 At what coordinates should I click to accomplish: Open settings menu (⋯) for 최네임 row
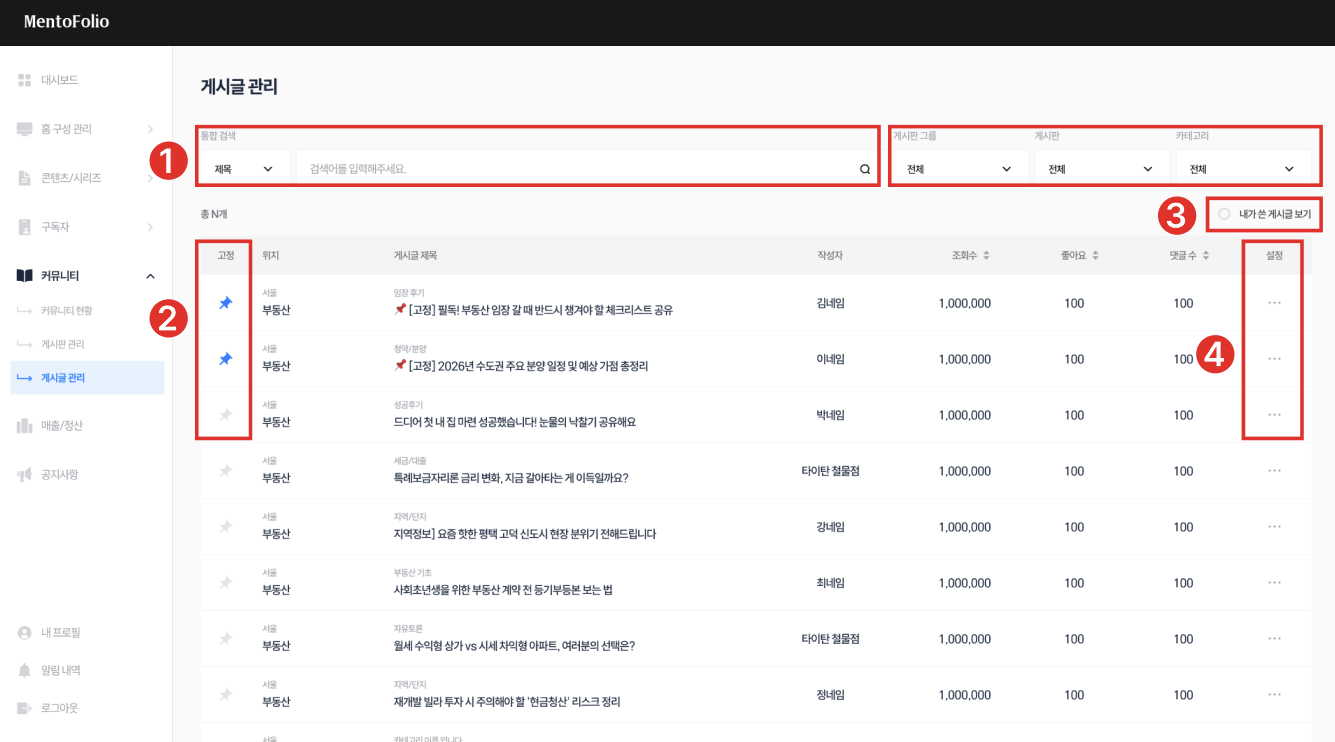click(1274, 583)
